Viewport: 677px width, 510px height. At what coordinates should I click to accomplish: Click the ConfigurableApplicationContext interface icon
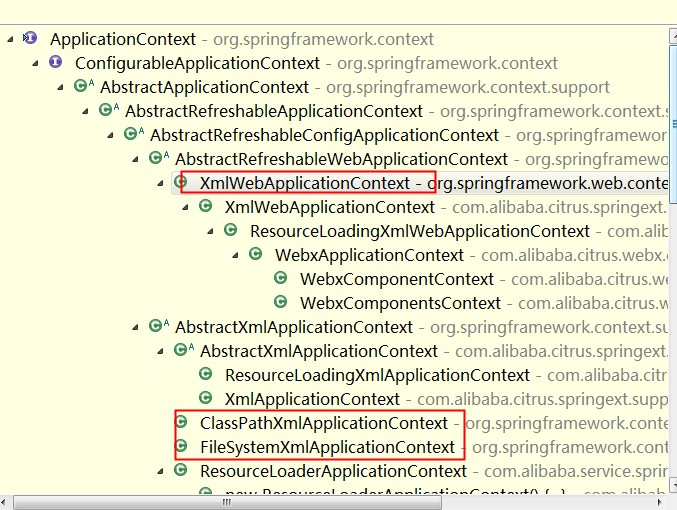(x=55, y=62)
